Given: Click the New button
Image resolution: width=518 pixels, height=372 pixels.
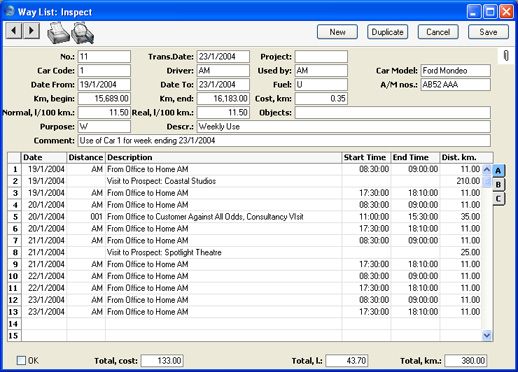Looking at the screenshot, I should pyautogui.click(x=337, y=32).
